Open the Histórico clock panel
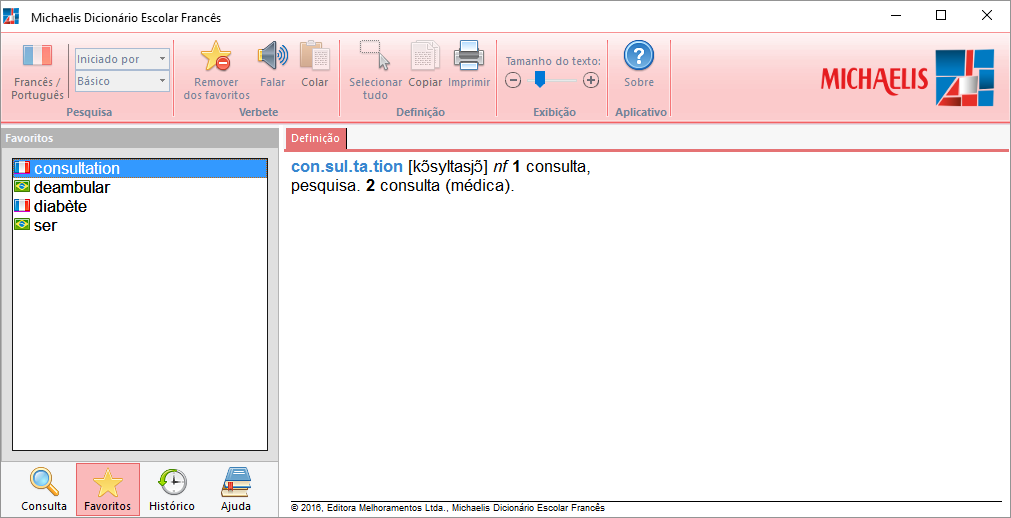The image size is (1011, 518). point(172,489)
